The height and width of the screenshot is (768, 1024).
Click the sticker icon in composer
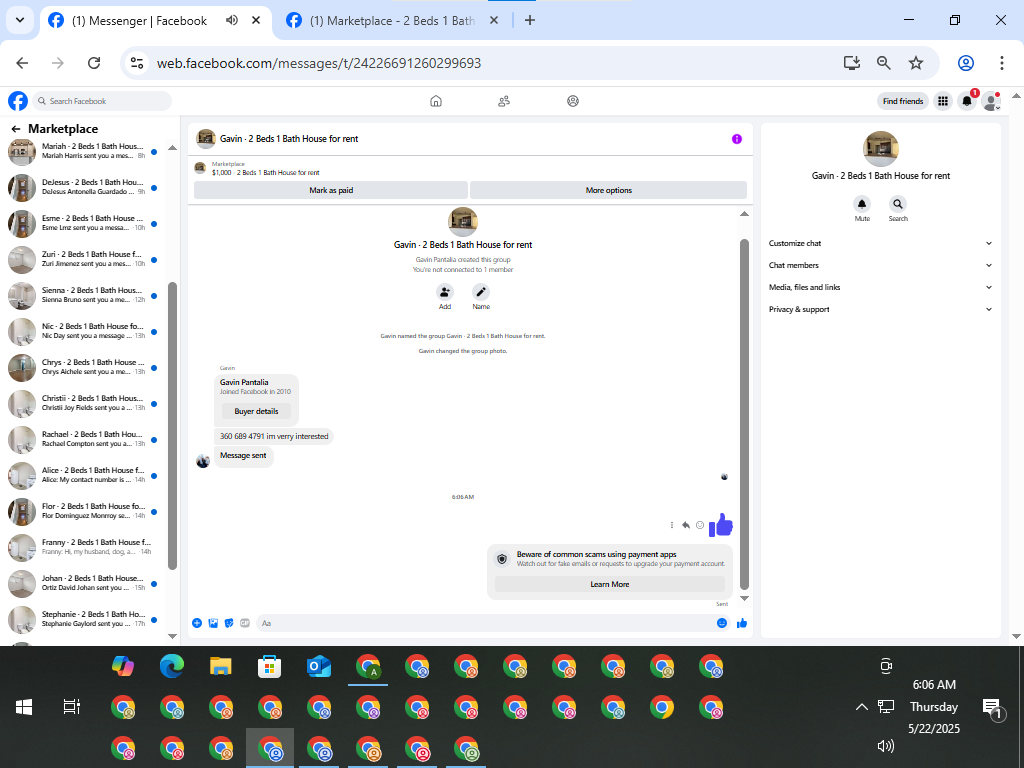229,623
